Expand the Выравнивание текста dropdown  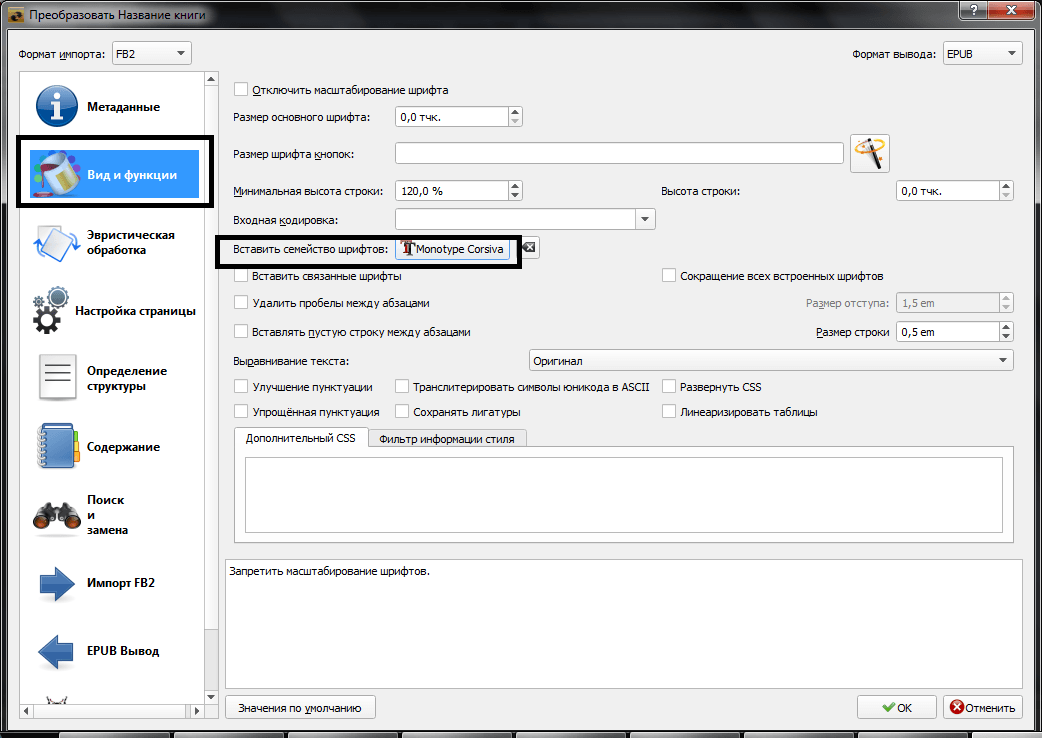(x=1004, y=360)
